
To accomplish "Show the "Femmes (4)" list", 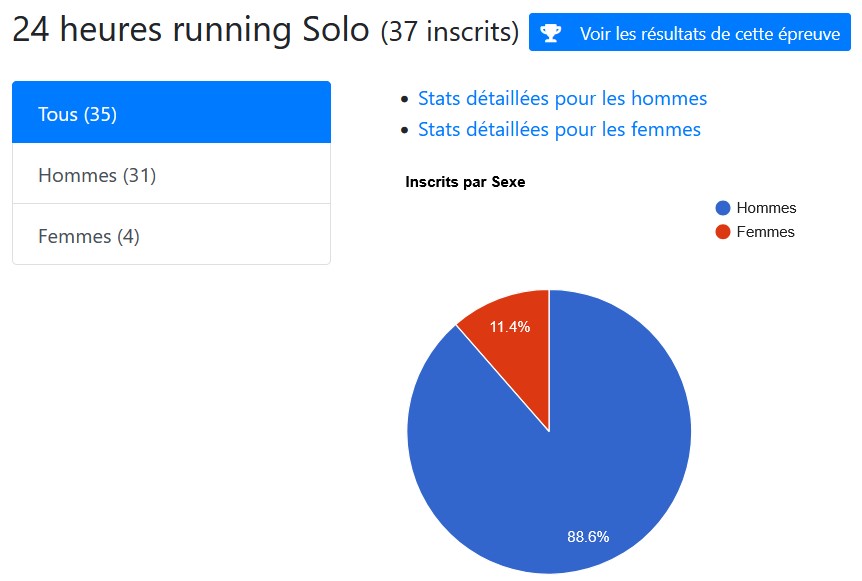I will 171,236.
